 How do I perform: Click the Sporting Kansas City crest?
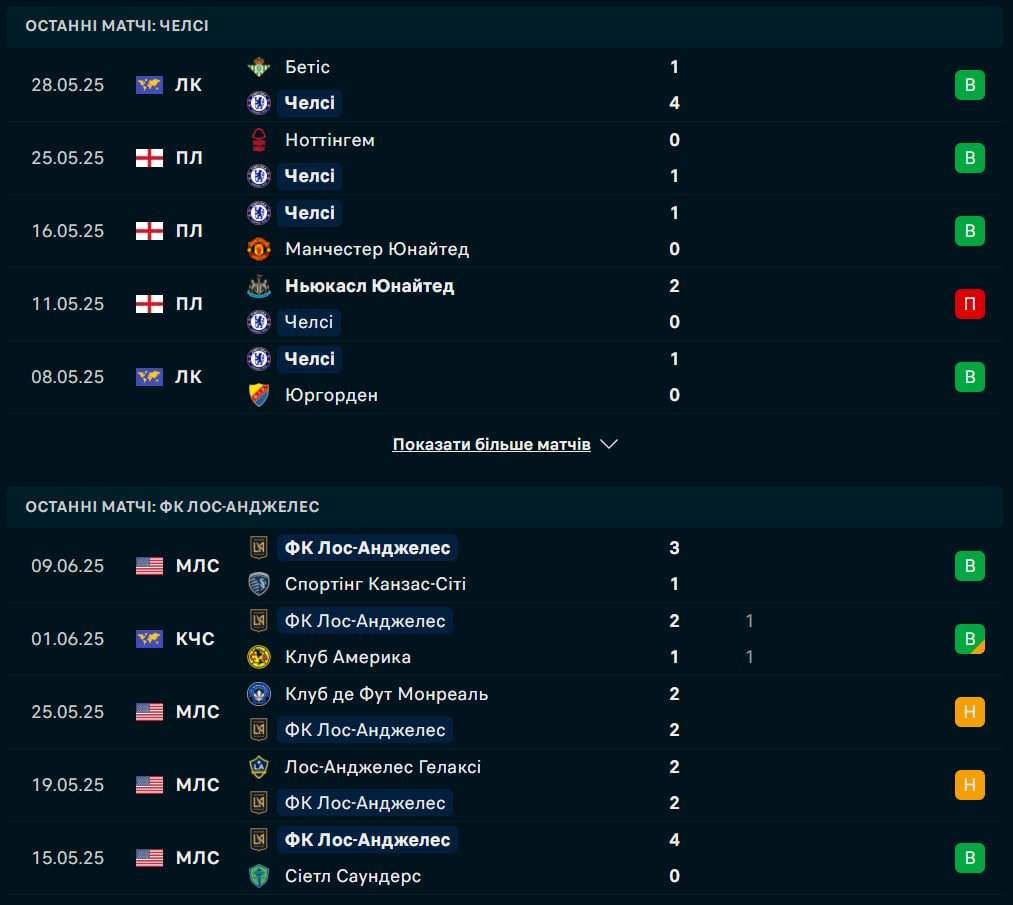[259, 584]
